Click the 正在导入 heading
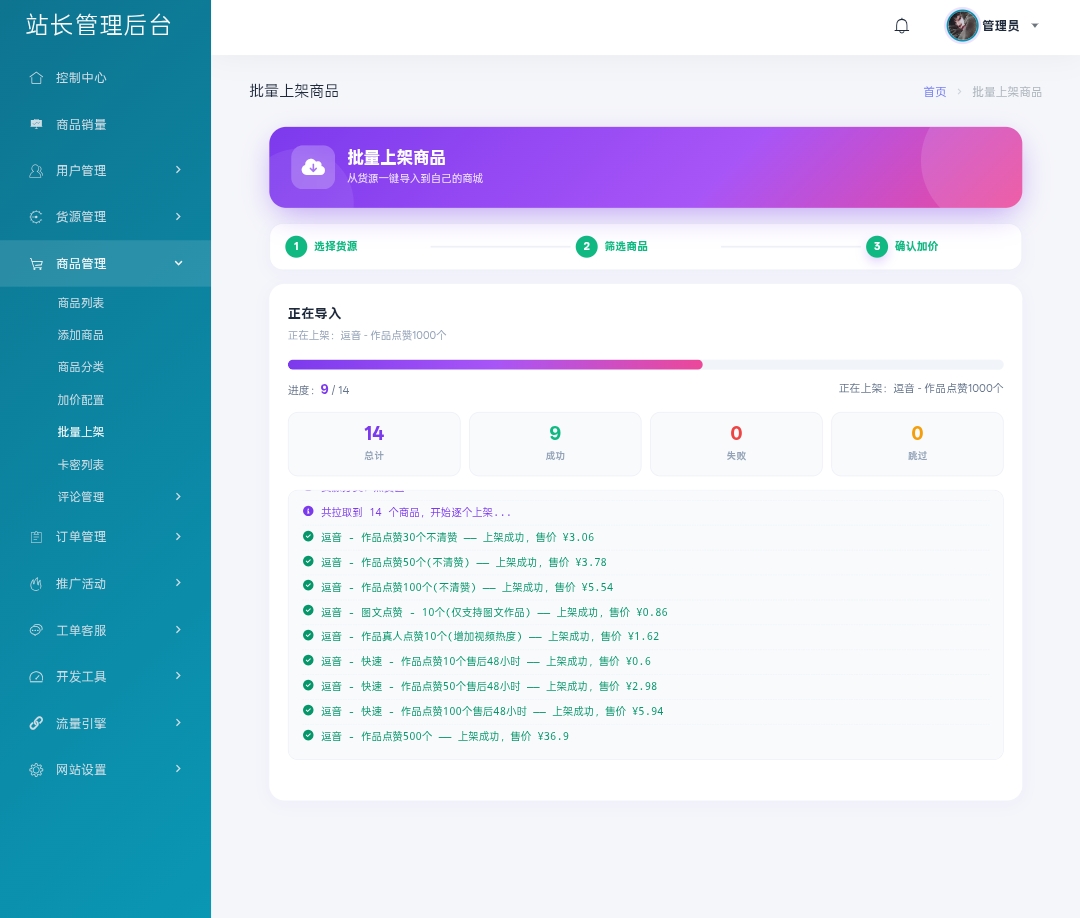 point(314,313)
